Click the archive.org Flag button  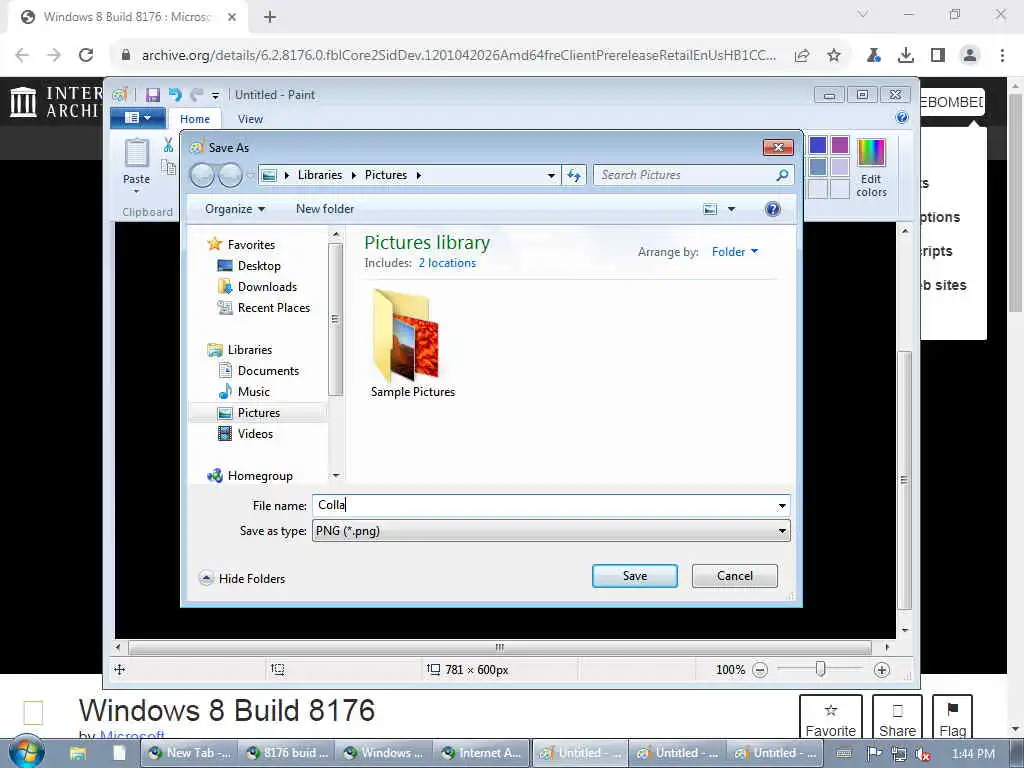click(952, 717)
